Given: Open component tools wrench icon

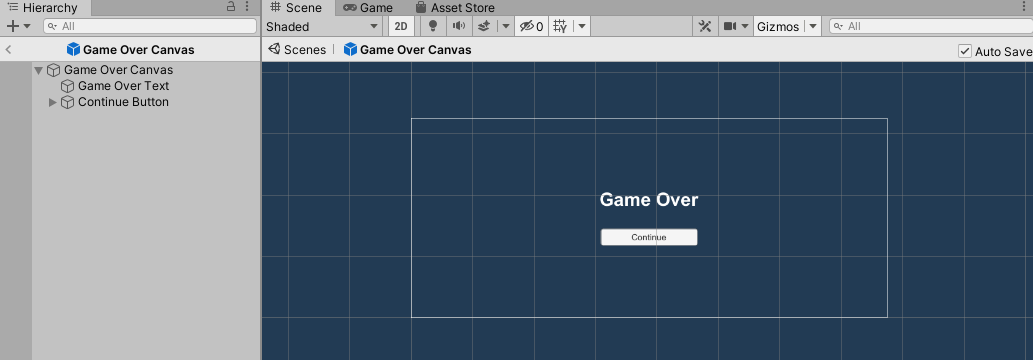Looking at the screenshot, I should click(705, 26).
